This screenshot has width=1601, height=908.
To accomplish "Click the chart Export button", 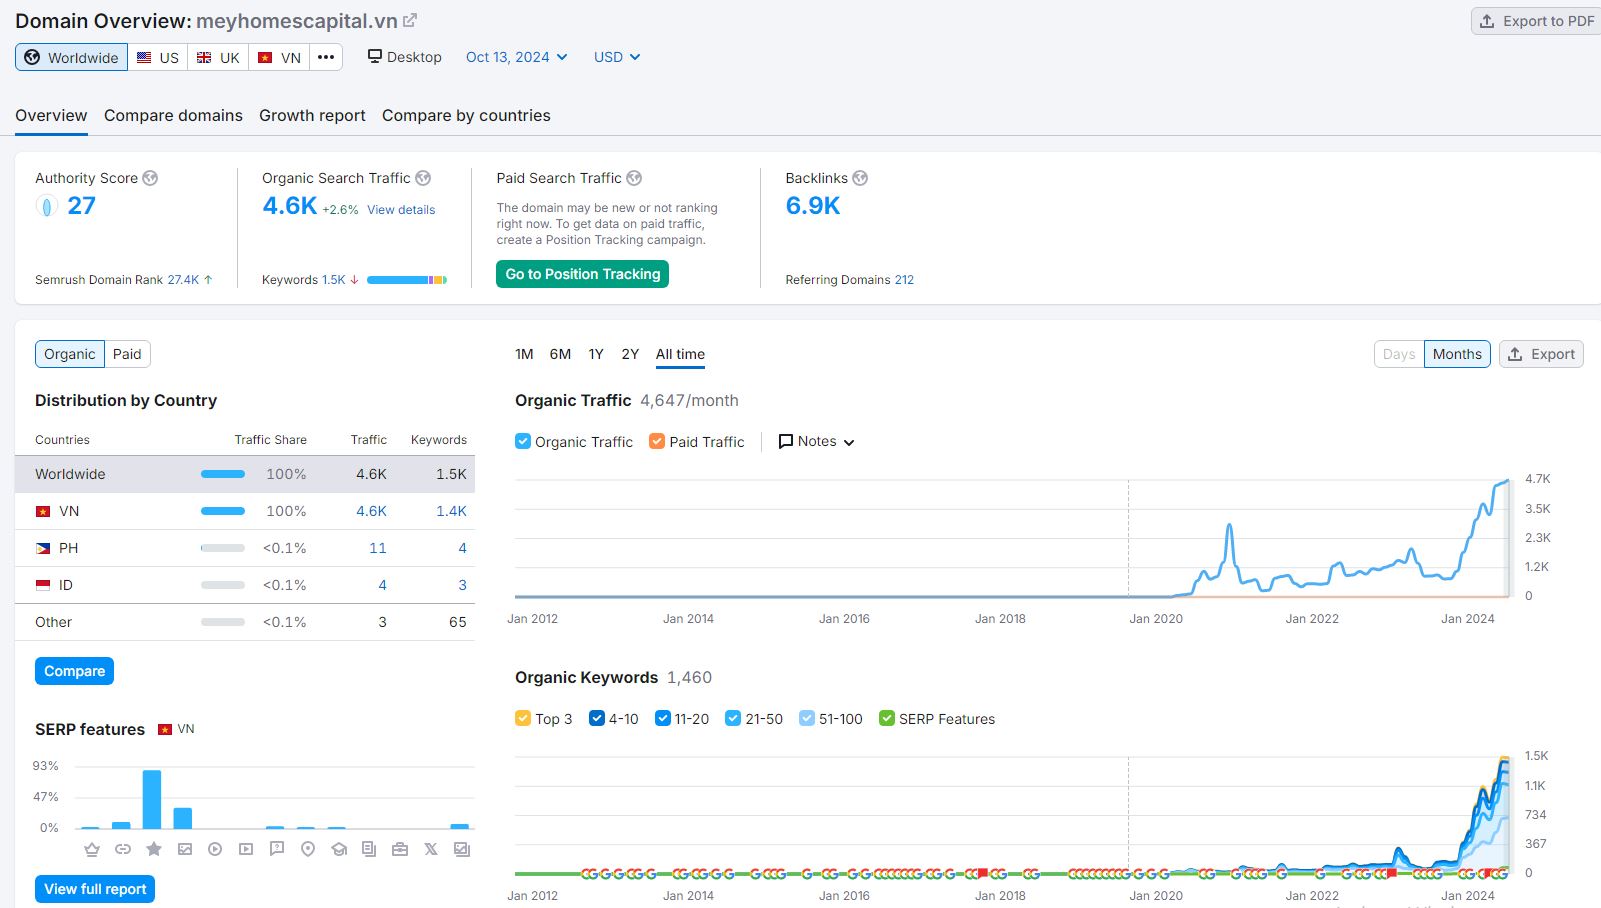I will 1541,354.
